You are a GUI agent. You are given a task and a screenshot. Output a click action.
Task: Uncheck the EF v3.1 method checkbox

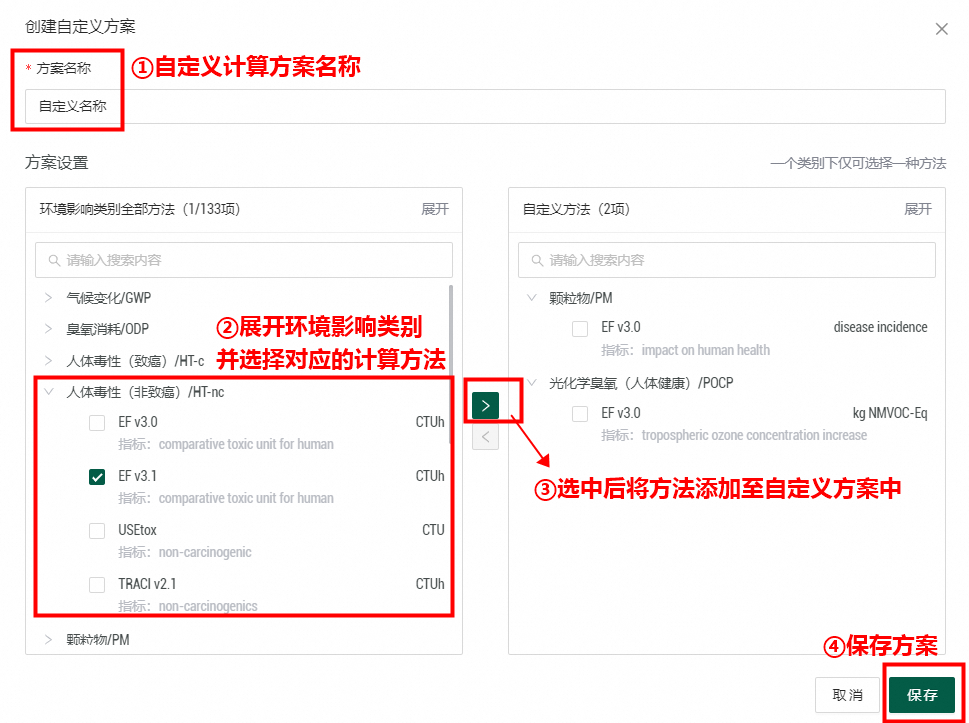tap(97, 477)
